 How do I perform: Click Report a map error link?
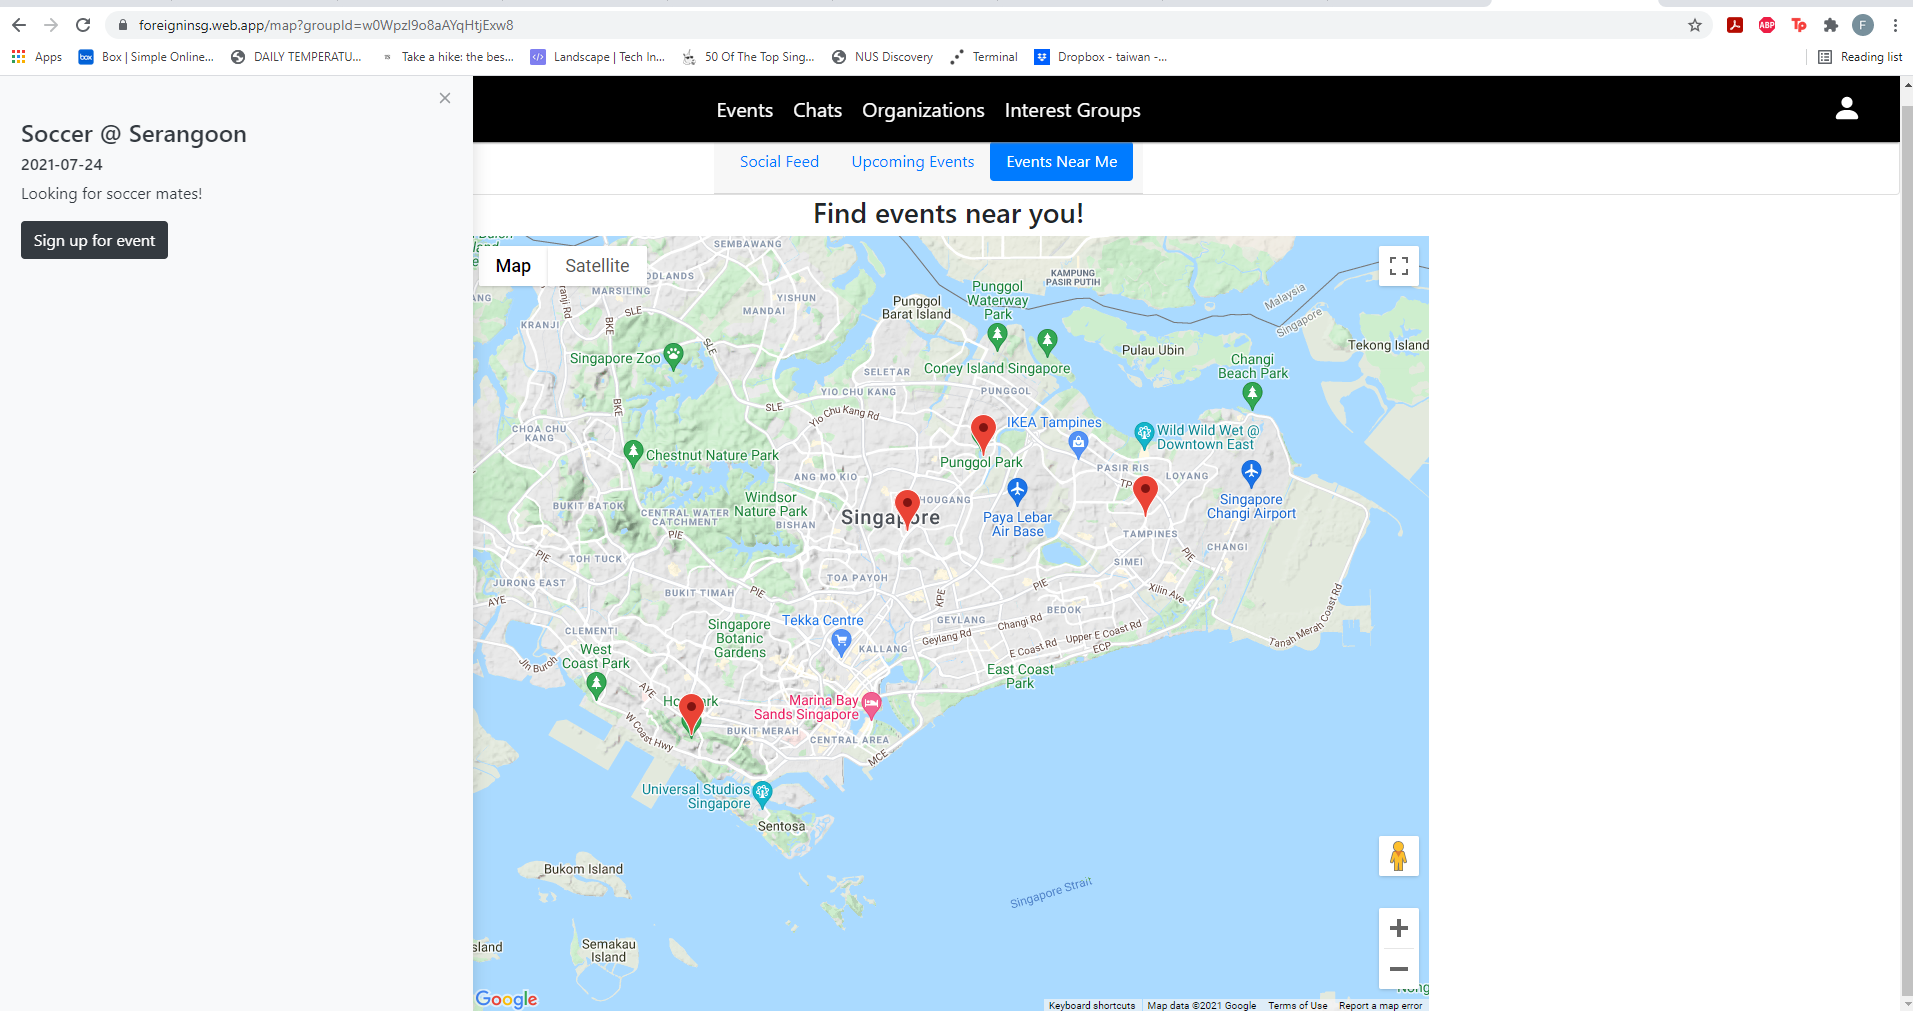pyautogui.click(x=1380, y=1005)
